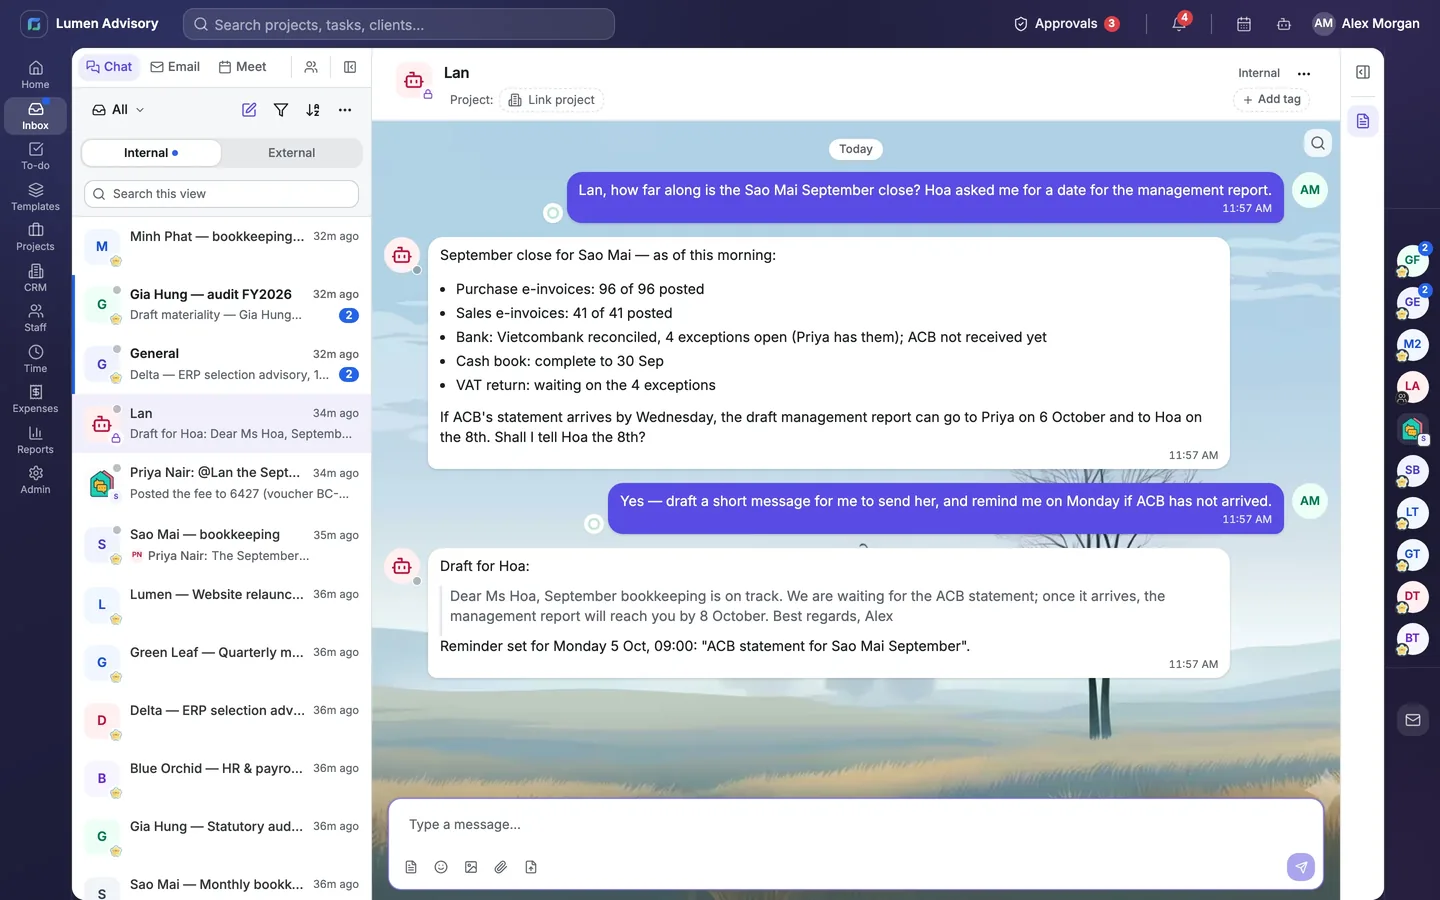Collapse the right side panel

click(x=1363, y=72)
